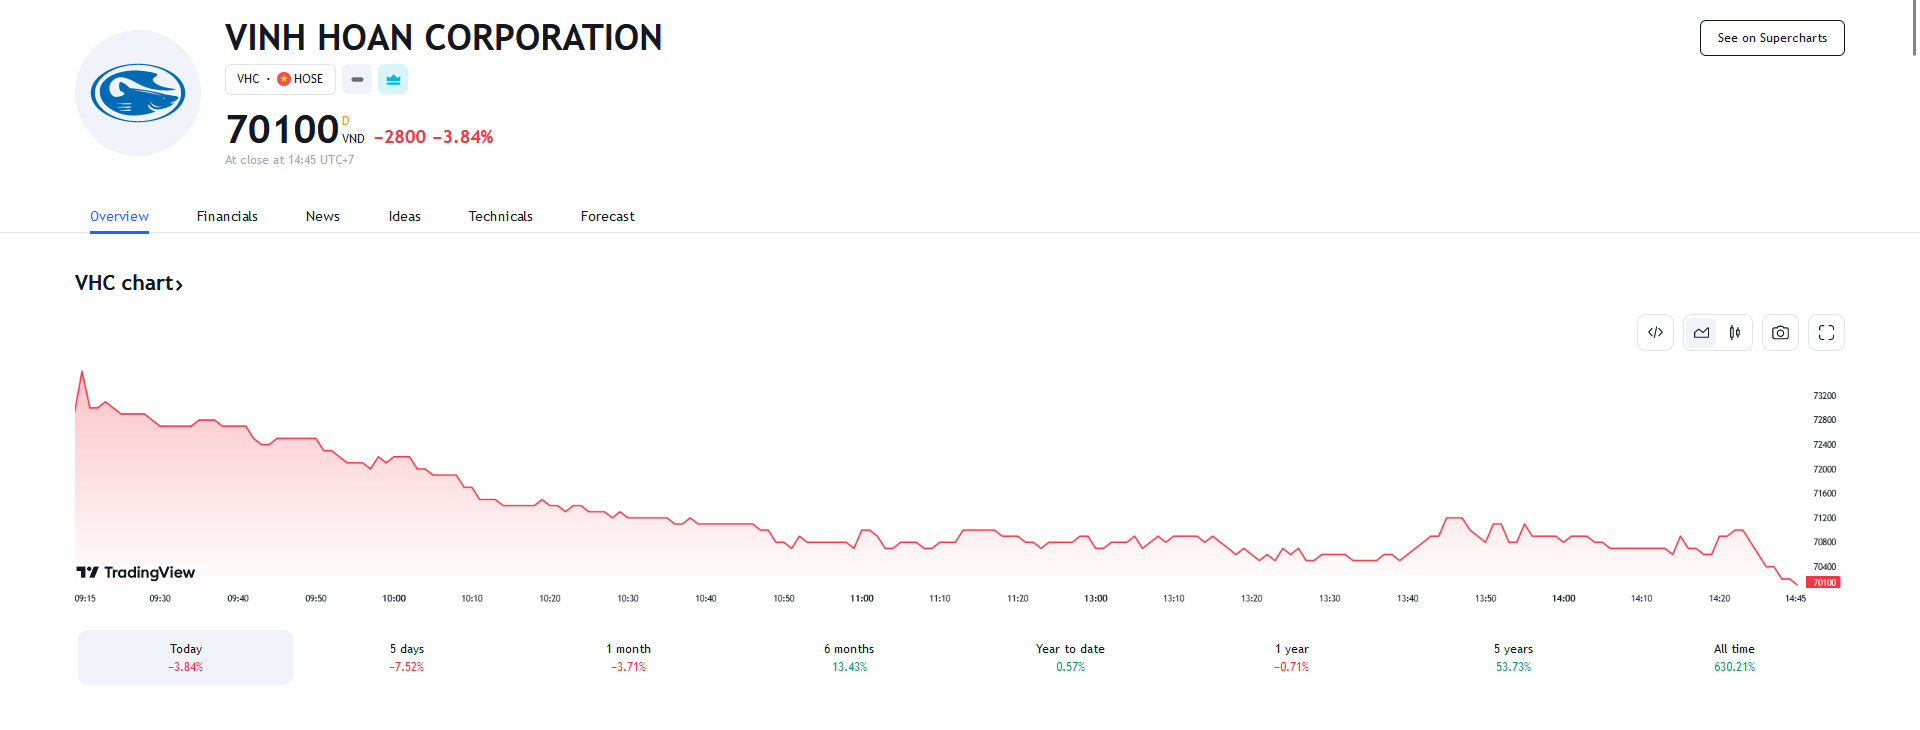Click the red 70100 price label on axis
Viewport: 1920px width, 730px height.
tap(1824, 582)
